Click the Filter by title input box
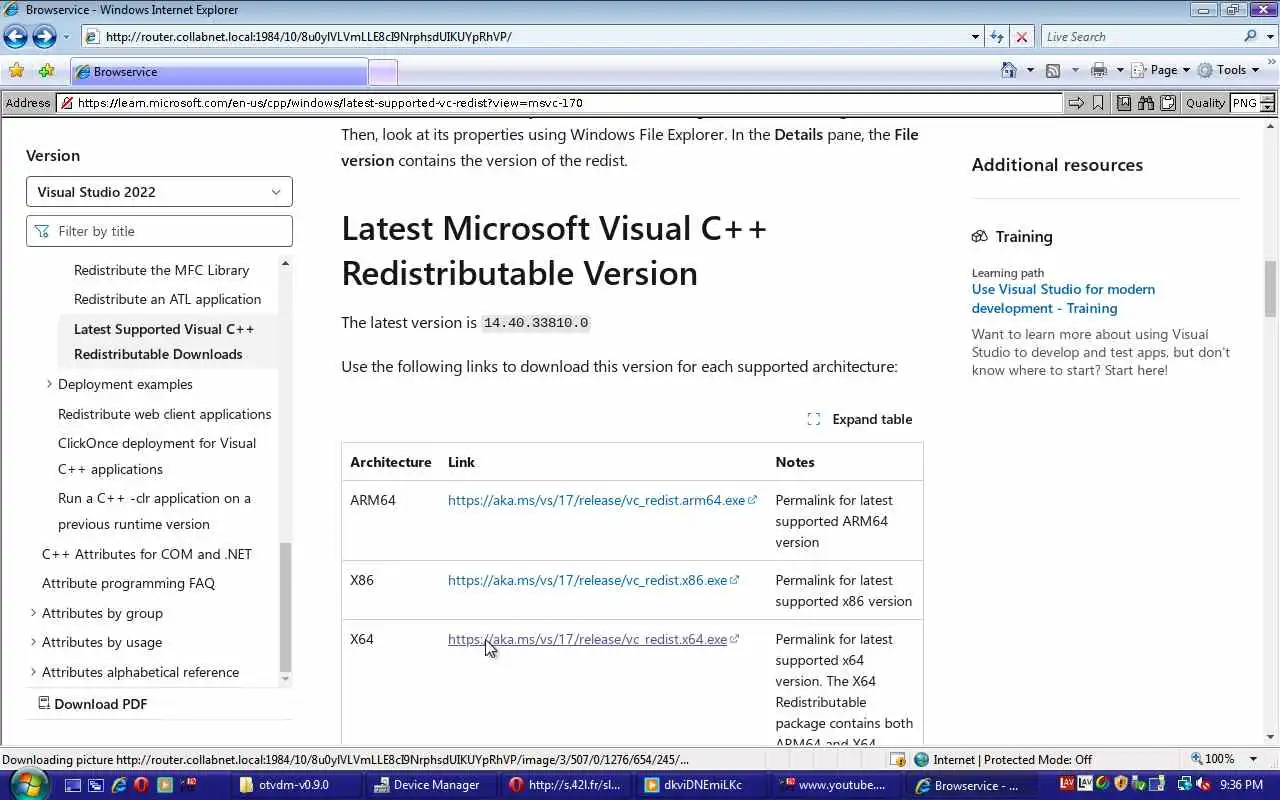 [x=159, y=231]
